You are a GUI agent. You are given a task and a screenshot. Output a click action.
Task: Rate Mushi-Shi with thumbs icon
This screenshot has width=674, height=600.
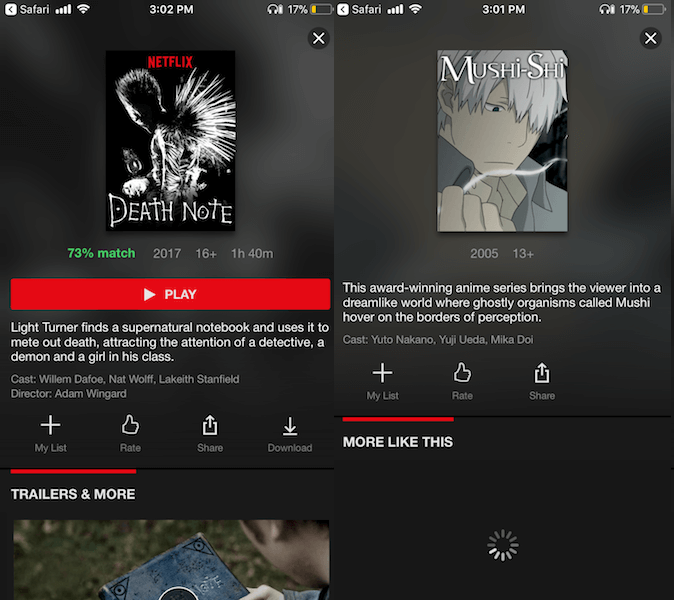tap(462, 382)
